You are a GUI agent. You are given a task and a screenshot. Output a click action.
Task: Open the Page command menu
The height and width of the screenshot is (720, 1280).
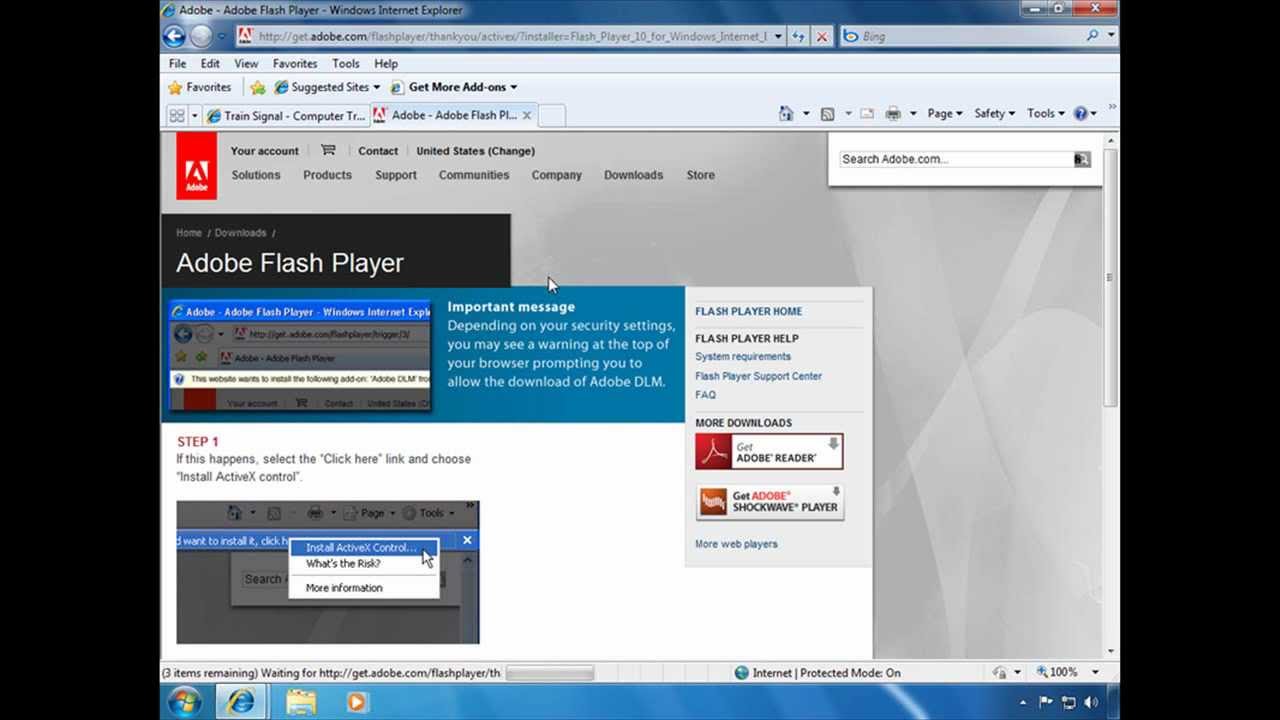(944, 114)
